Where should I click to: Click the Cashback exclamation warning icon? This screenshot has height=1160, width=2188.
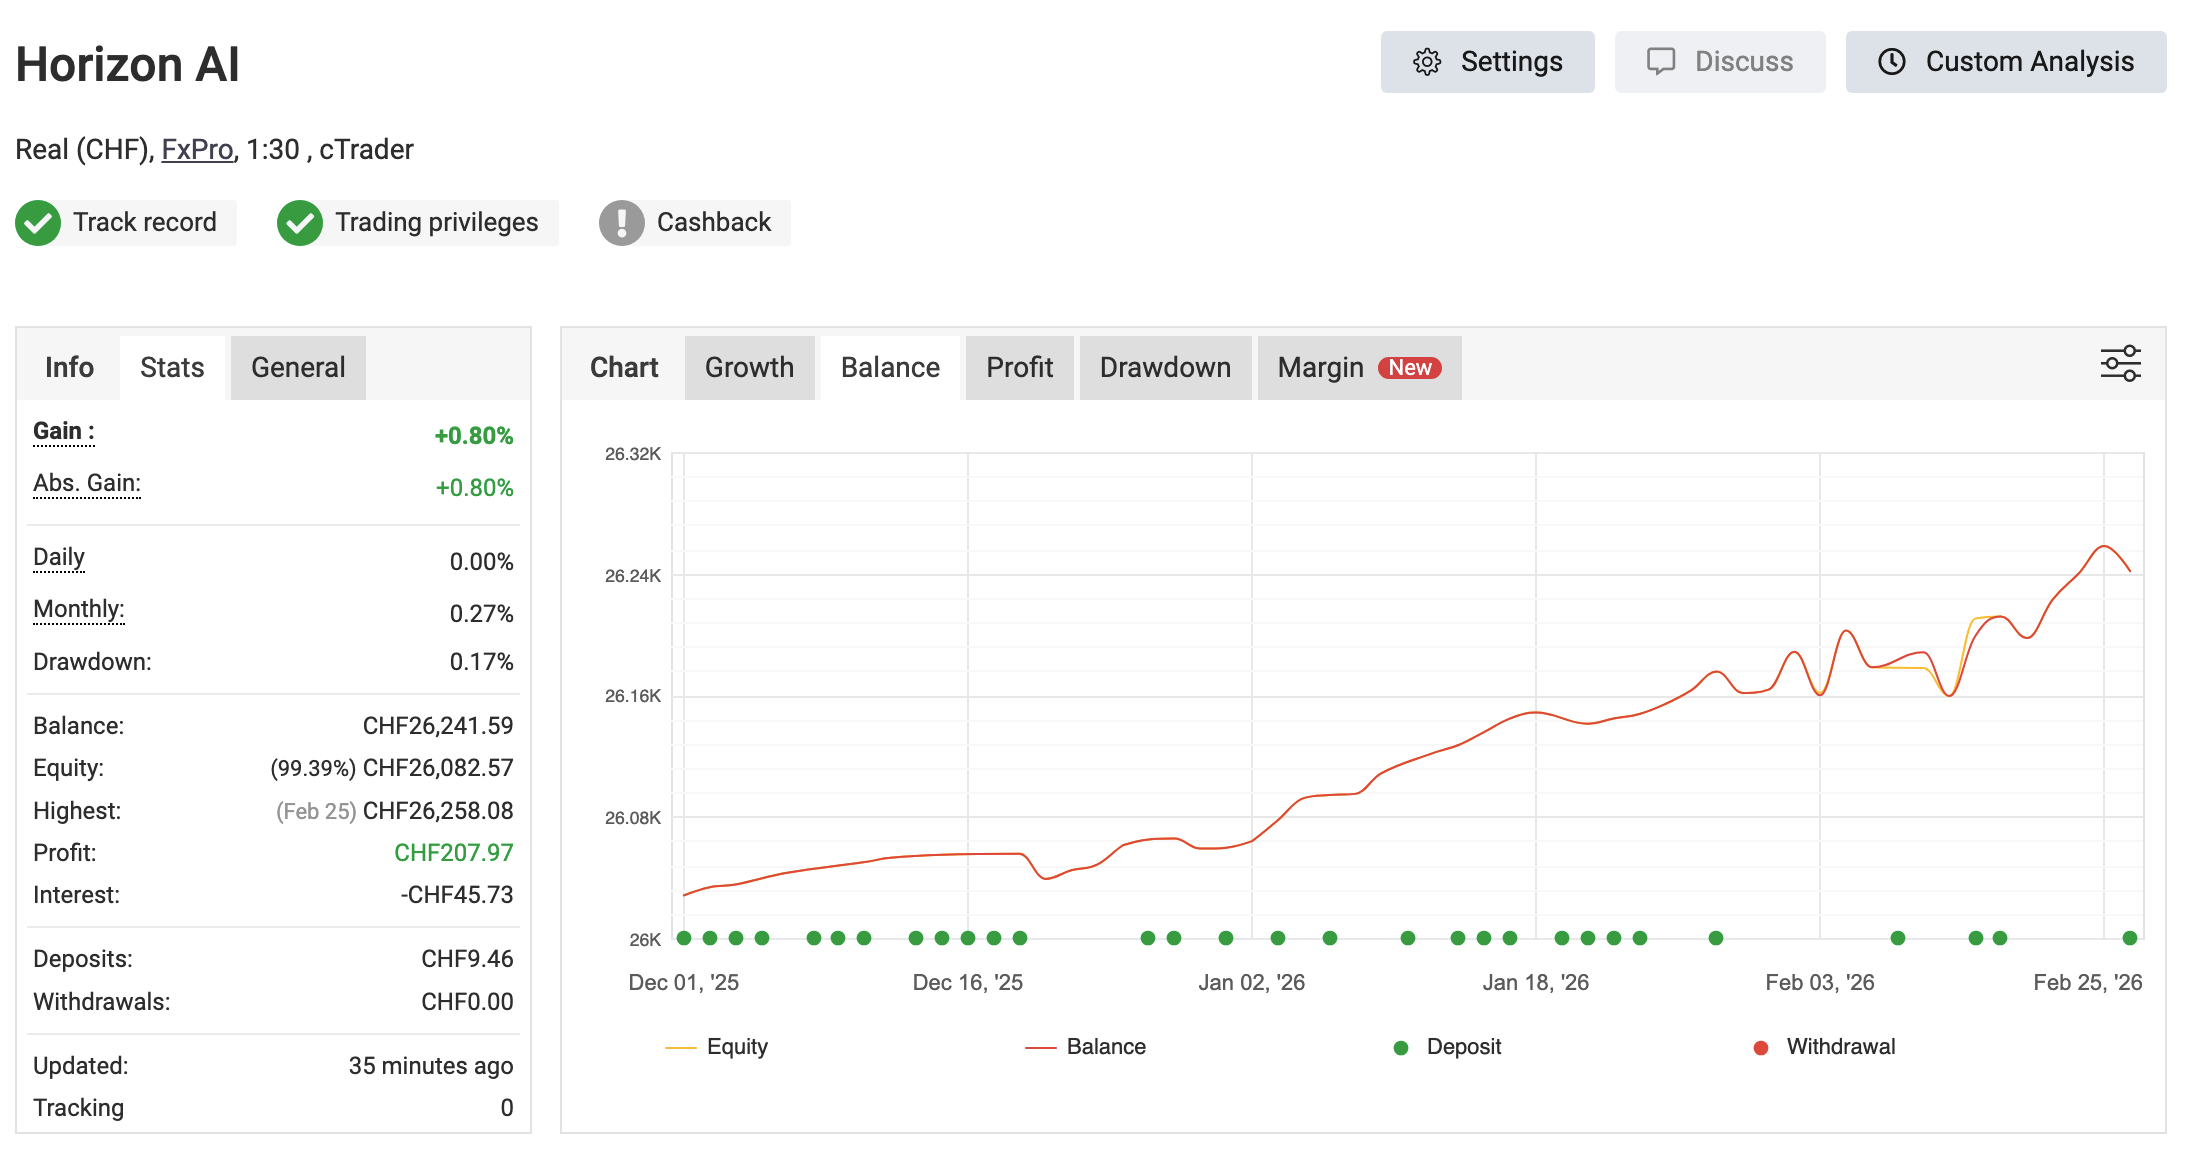click(621, 222)
